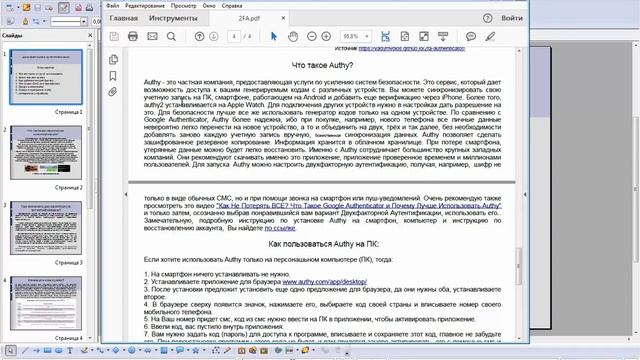640x360 pixels.
Task: Close the 2FA.pdf tab
Action: click(283, 18)
